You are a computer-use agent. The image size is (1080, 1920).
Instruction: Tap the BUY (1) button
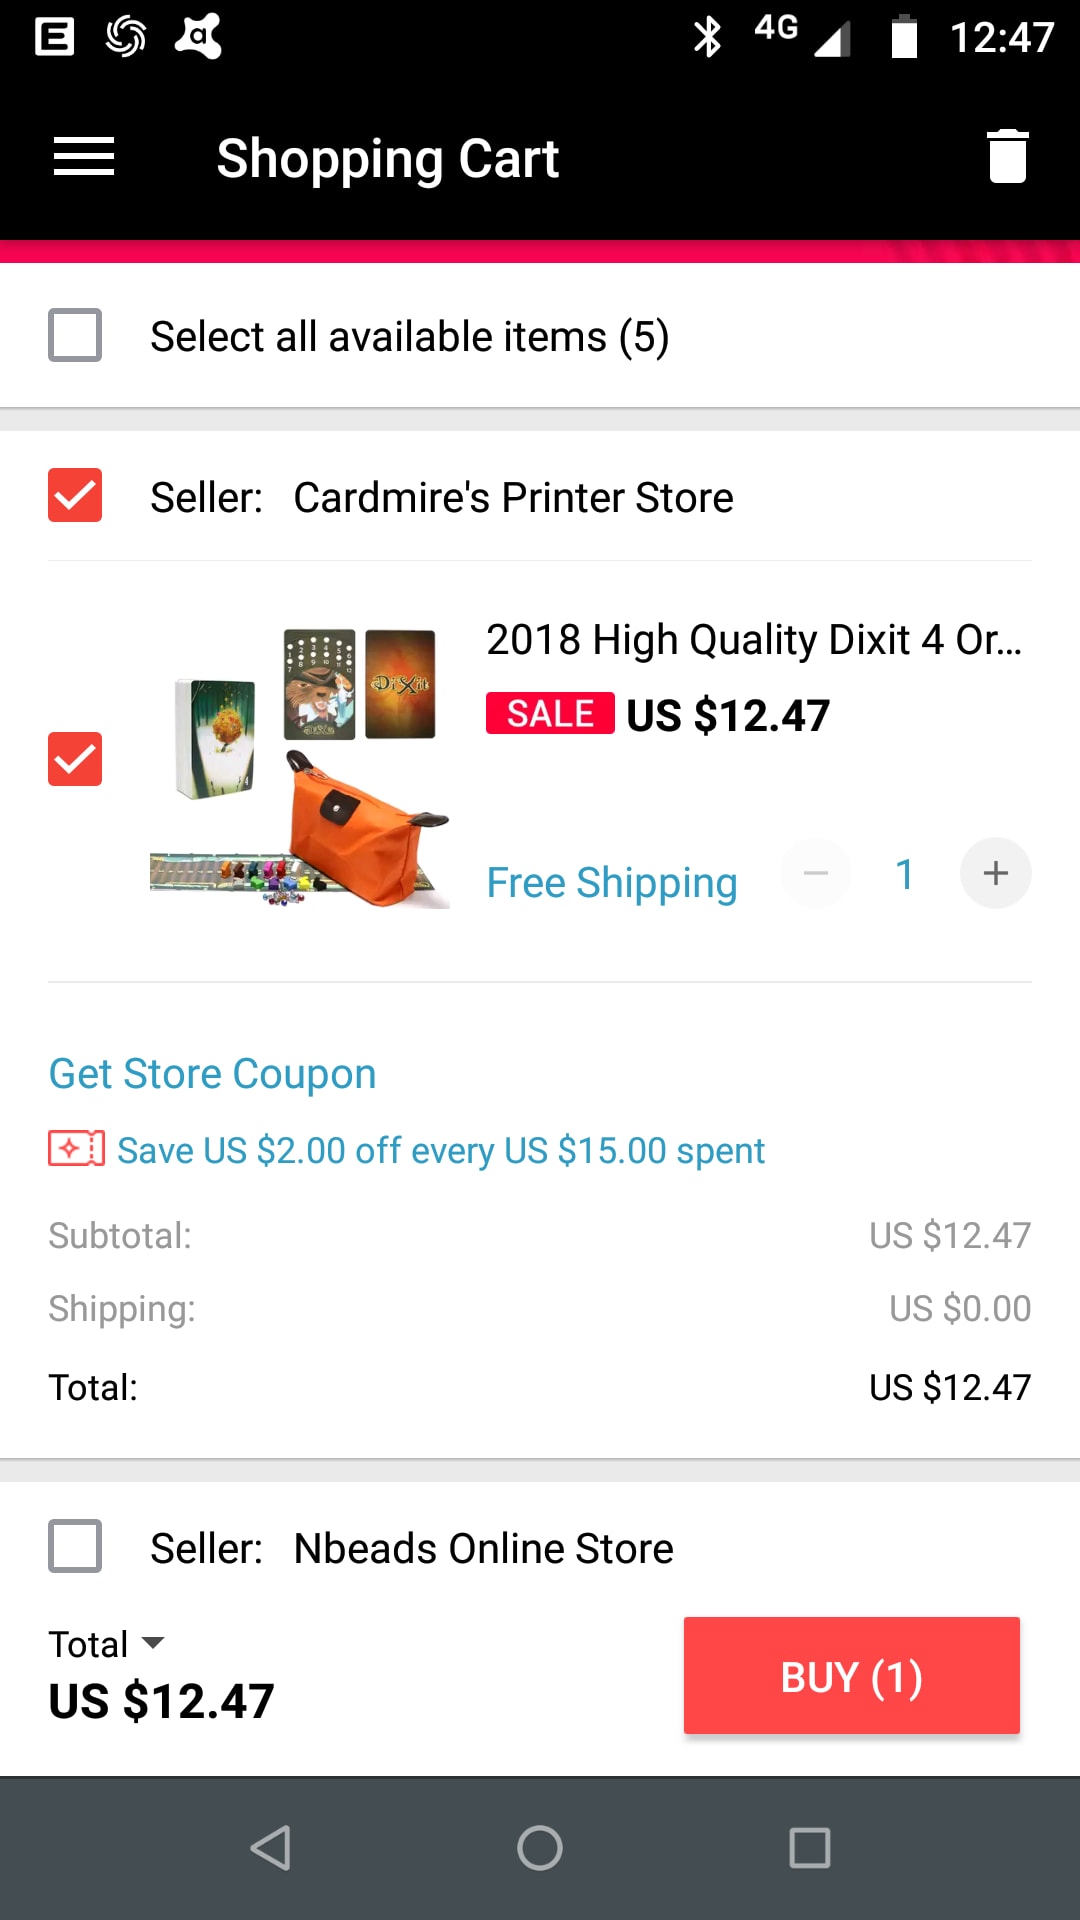point(852,1676)
